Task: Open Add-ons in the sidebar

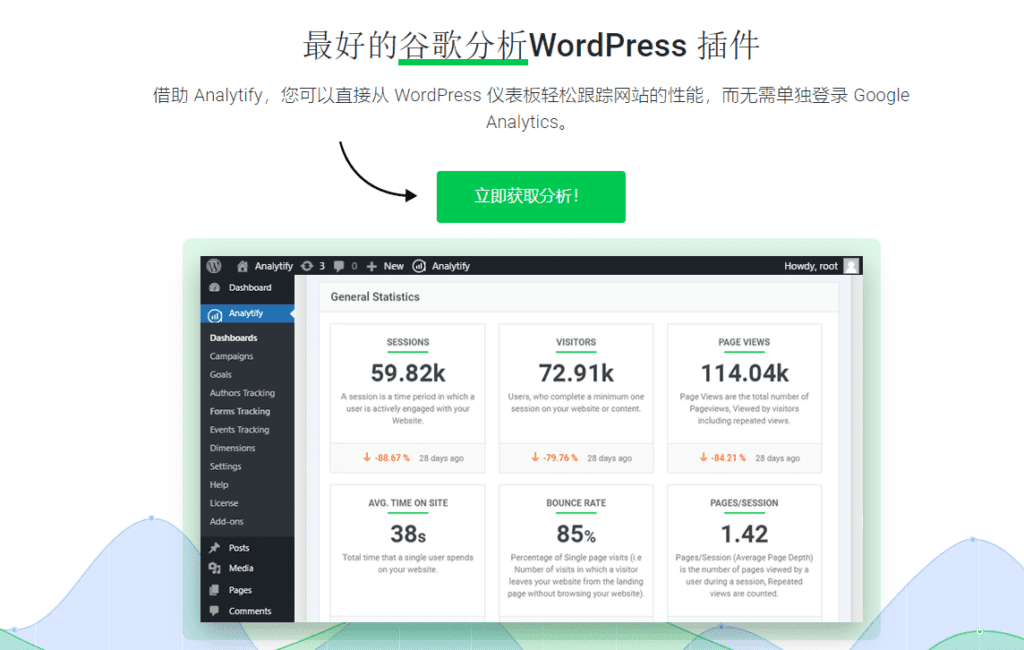Action: point(227,521)
